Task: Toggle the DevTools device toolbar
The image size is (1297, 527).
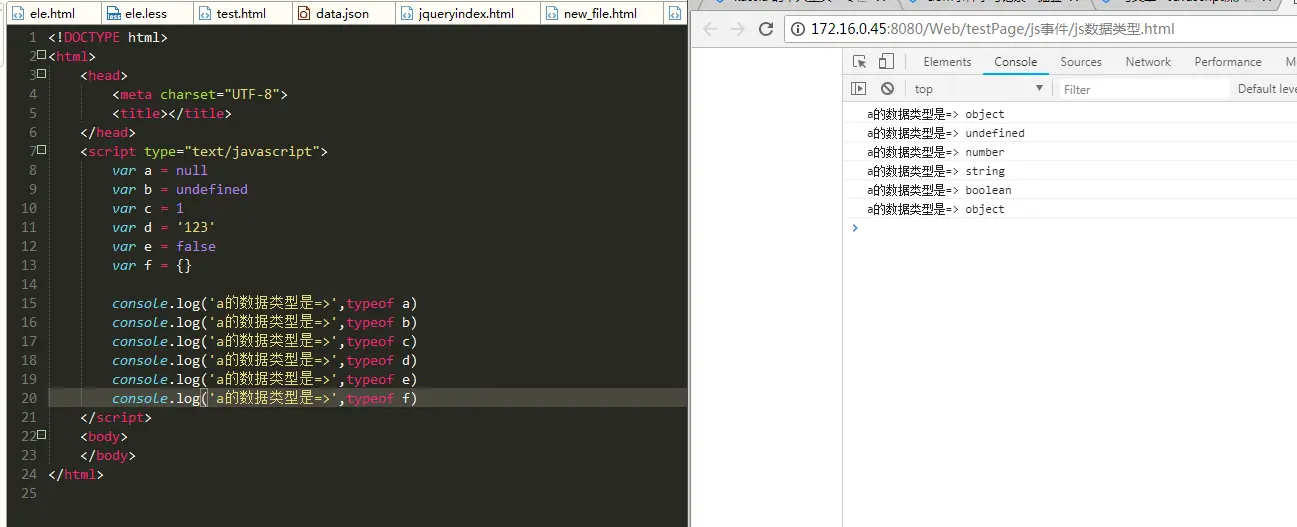Action: click(x=885, y=62)
